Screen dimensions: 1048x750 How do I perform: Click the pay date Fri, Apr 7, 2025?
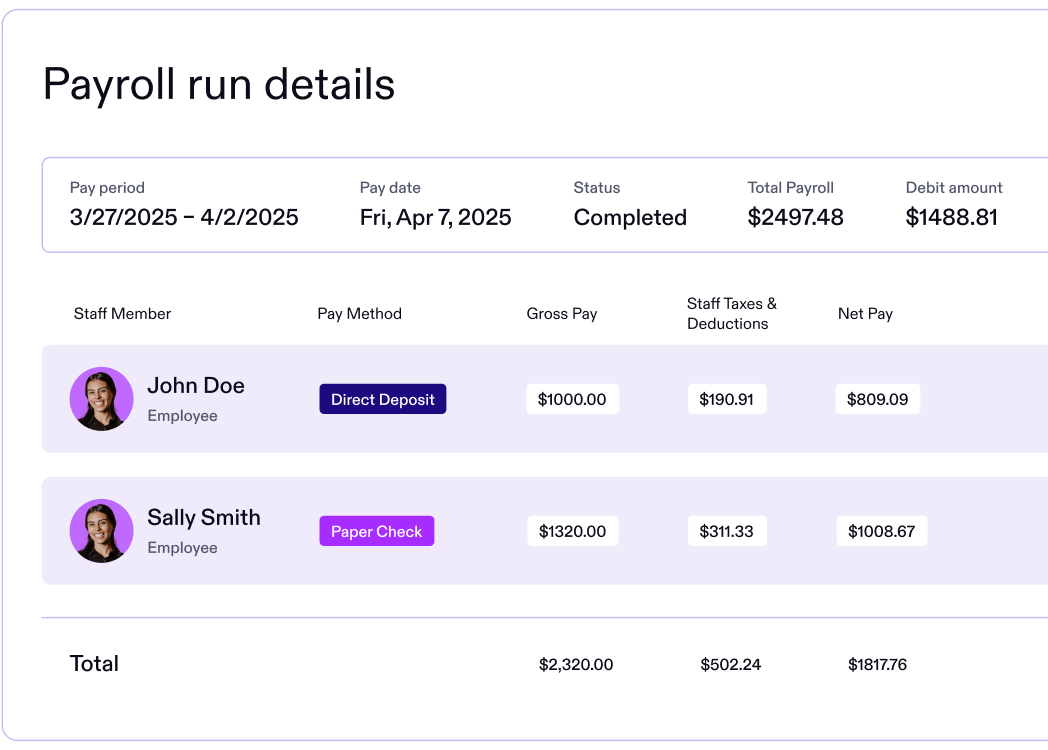pos(435,217)
